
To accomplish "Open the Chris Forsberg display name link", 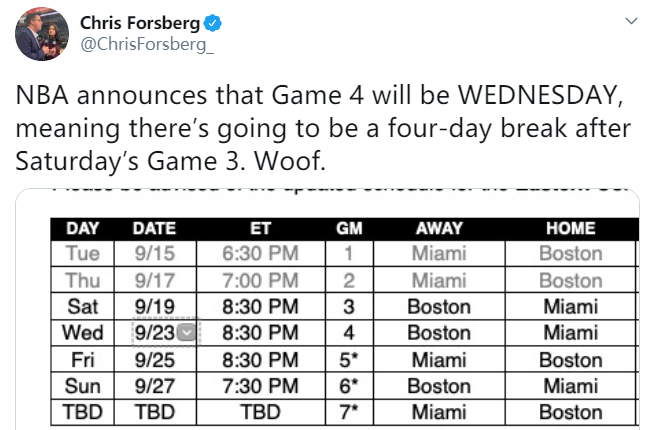I will pyautogui.click(x=139, y=23).
